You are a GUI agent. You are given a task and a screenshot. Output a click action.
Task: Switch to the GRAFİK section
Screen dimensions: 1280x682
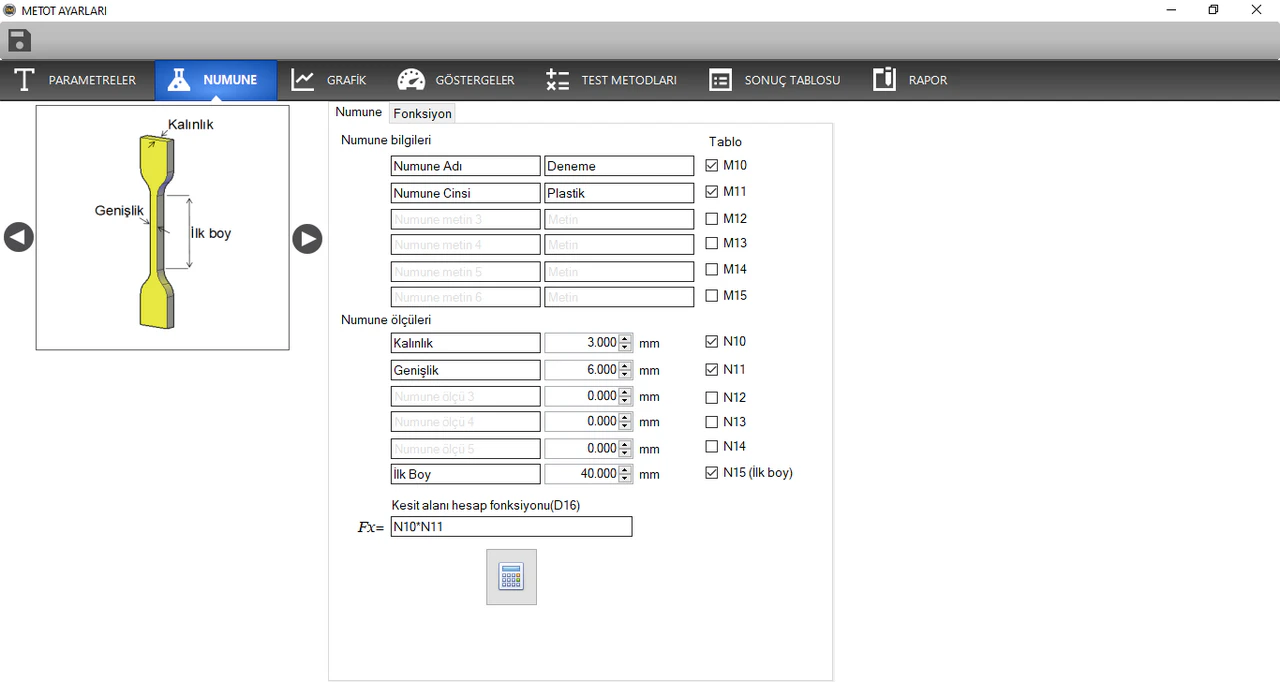(329, 80)
